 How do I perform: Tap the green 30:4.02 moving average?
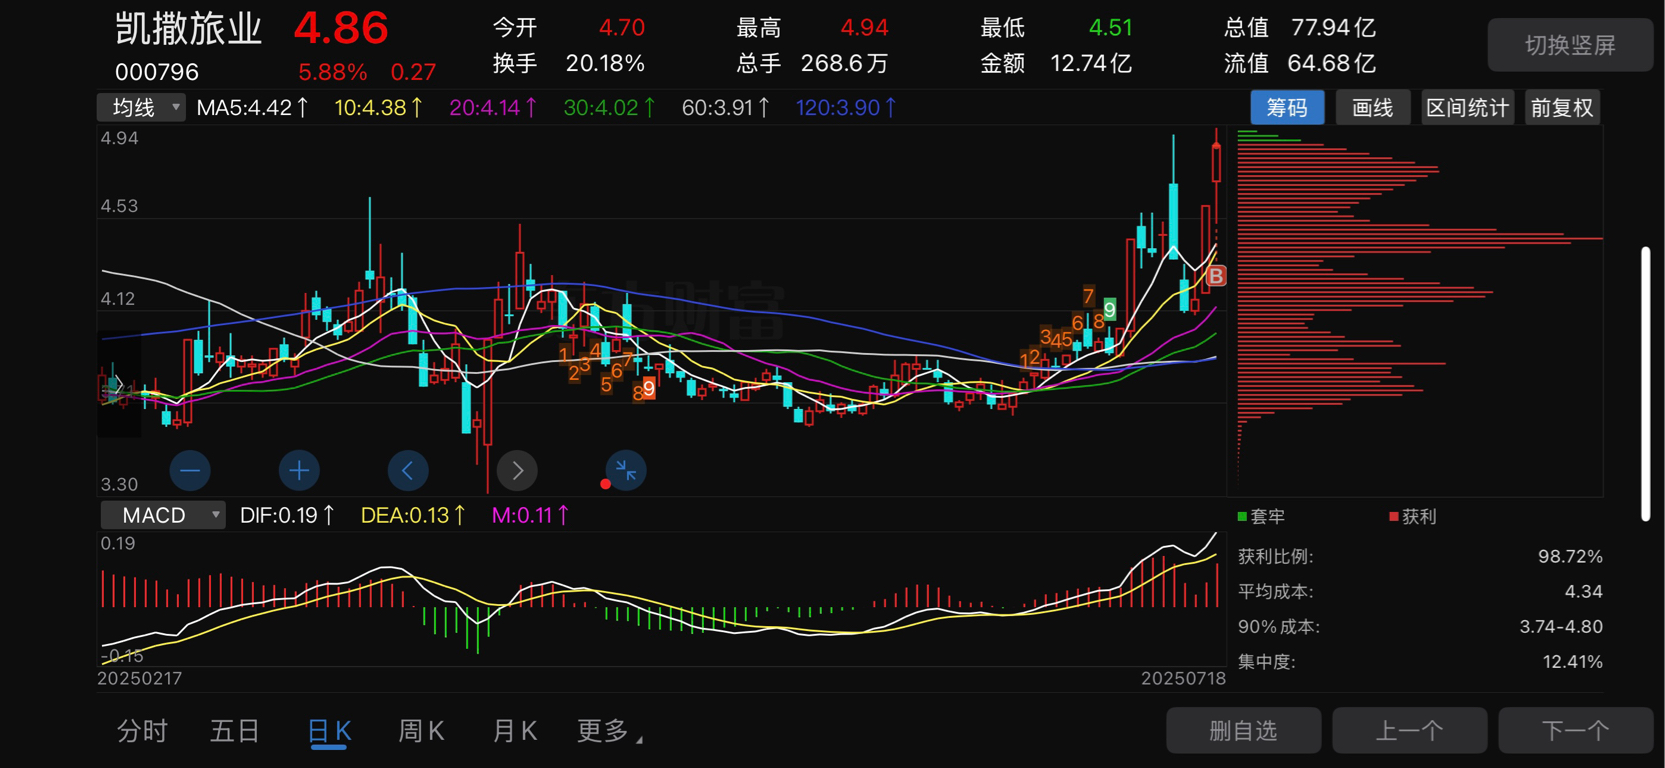(609, 107)
